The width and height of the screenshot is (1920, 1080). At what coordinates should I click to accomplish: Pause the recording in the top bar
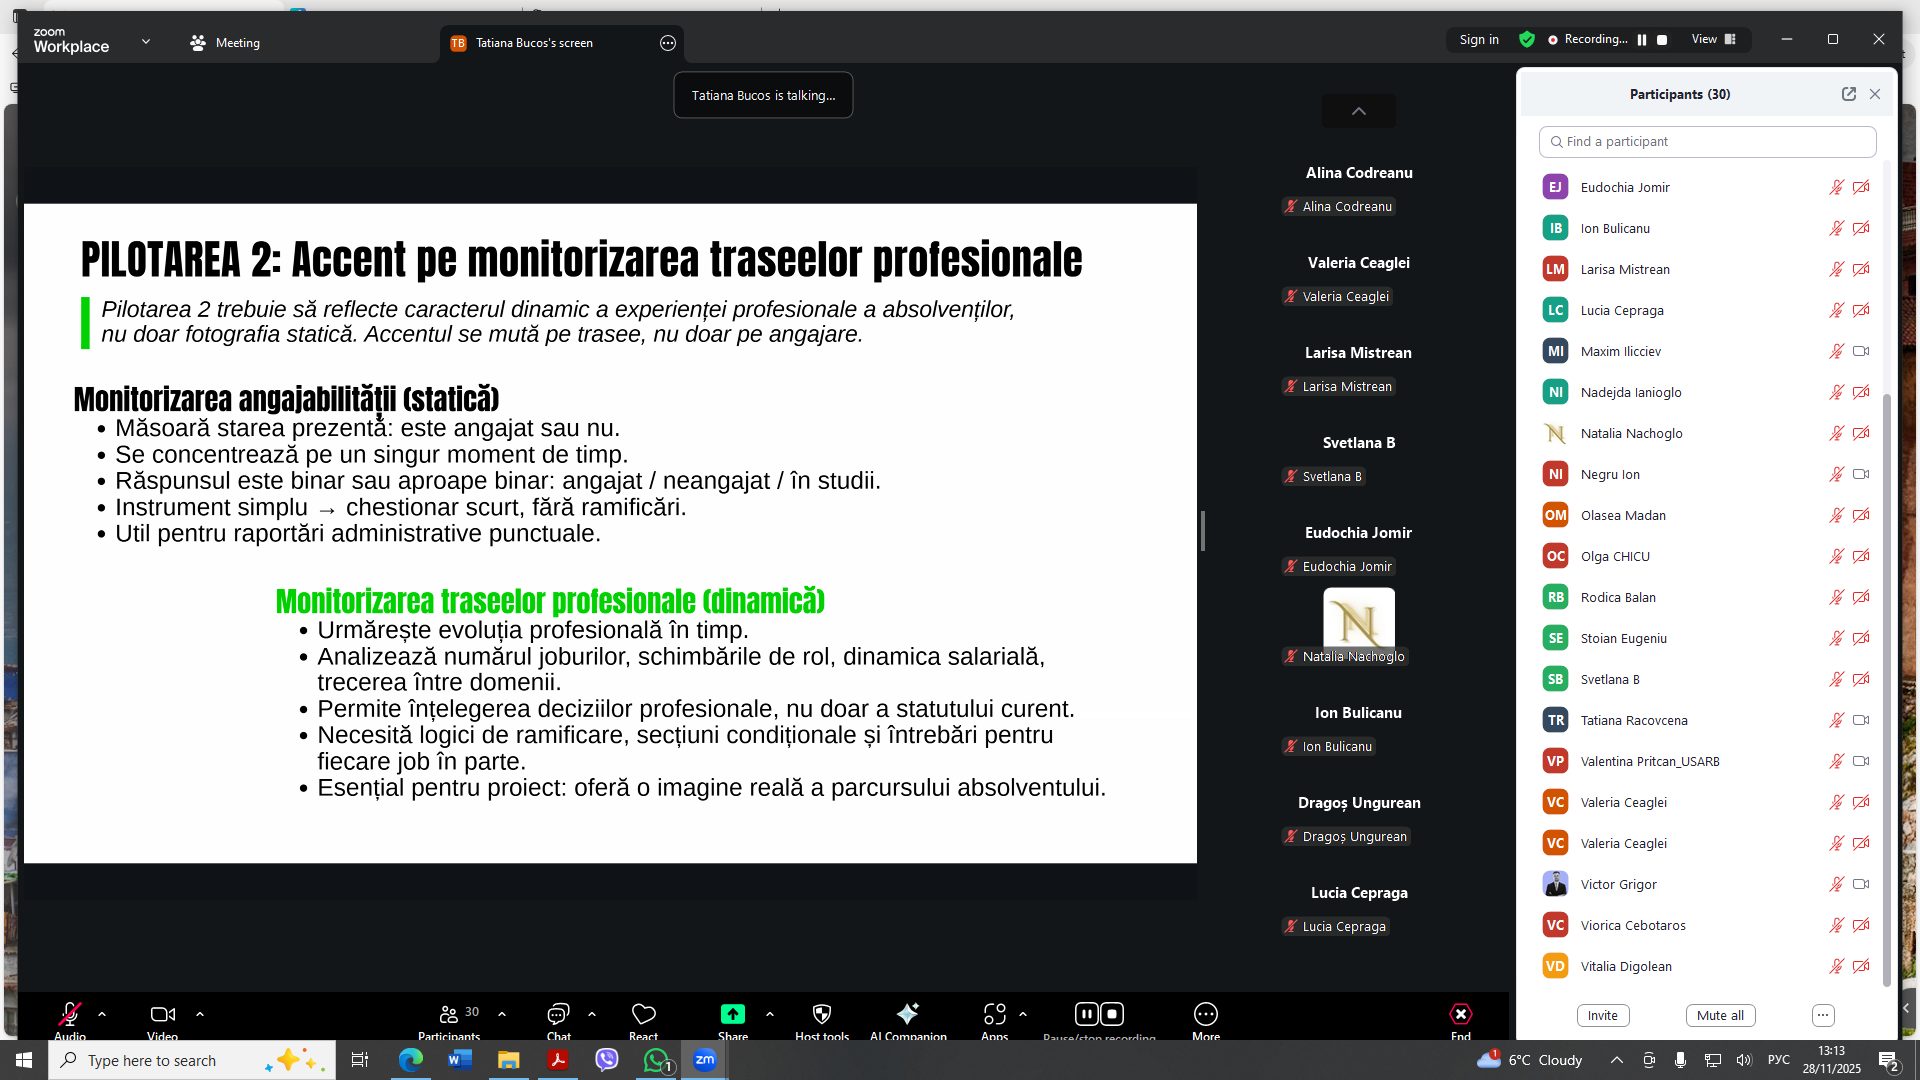[x=1641, y=40]
